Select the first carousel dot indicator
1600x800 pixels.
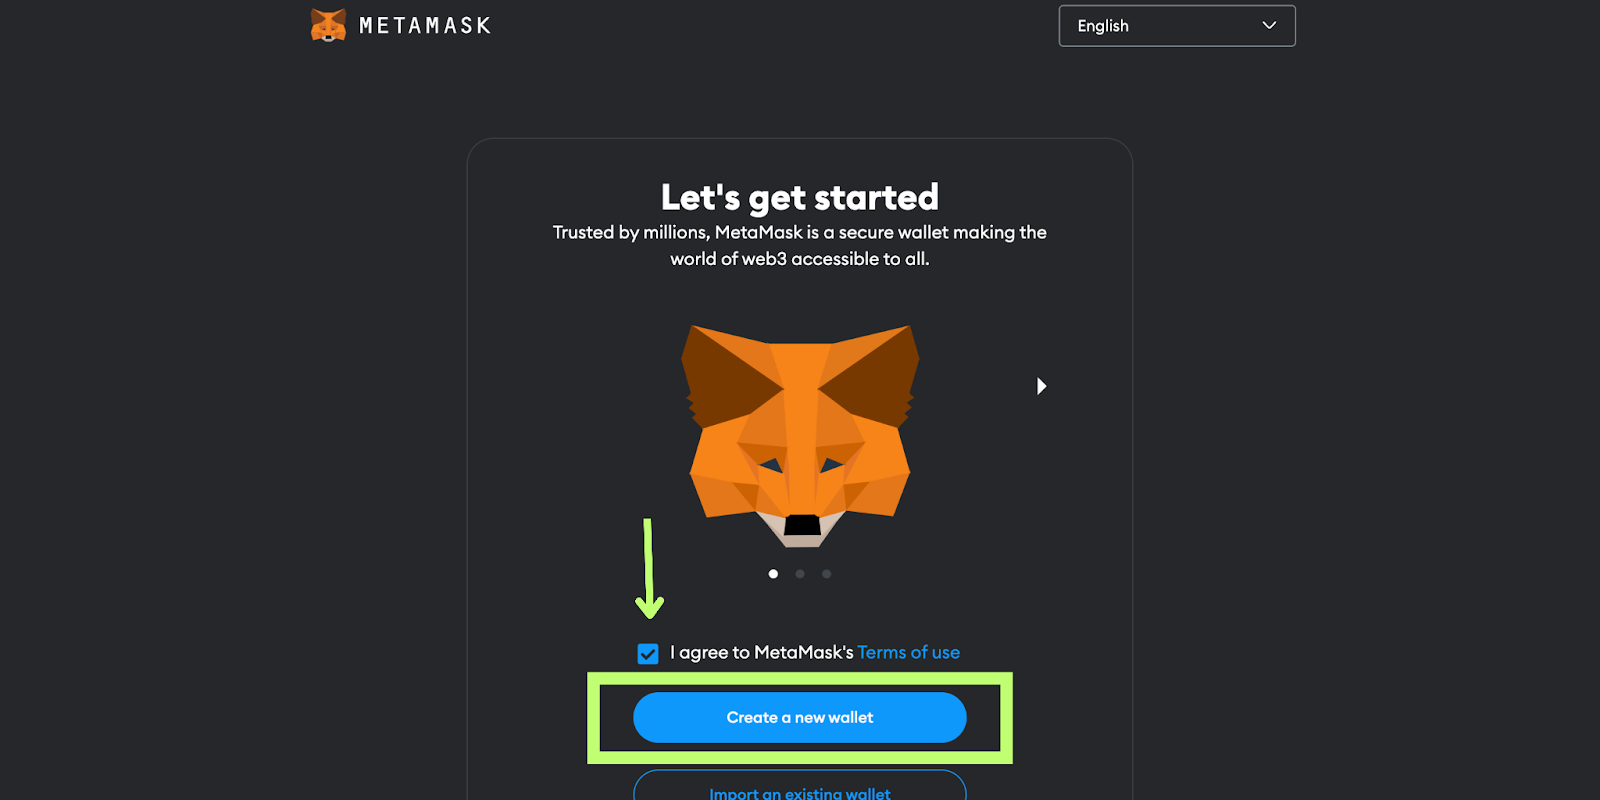(x=773, y=574)
